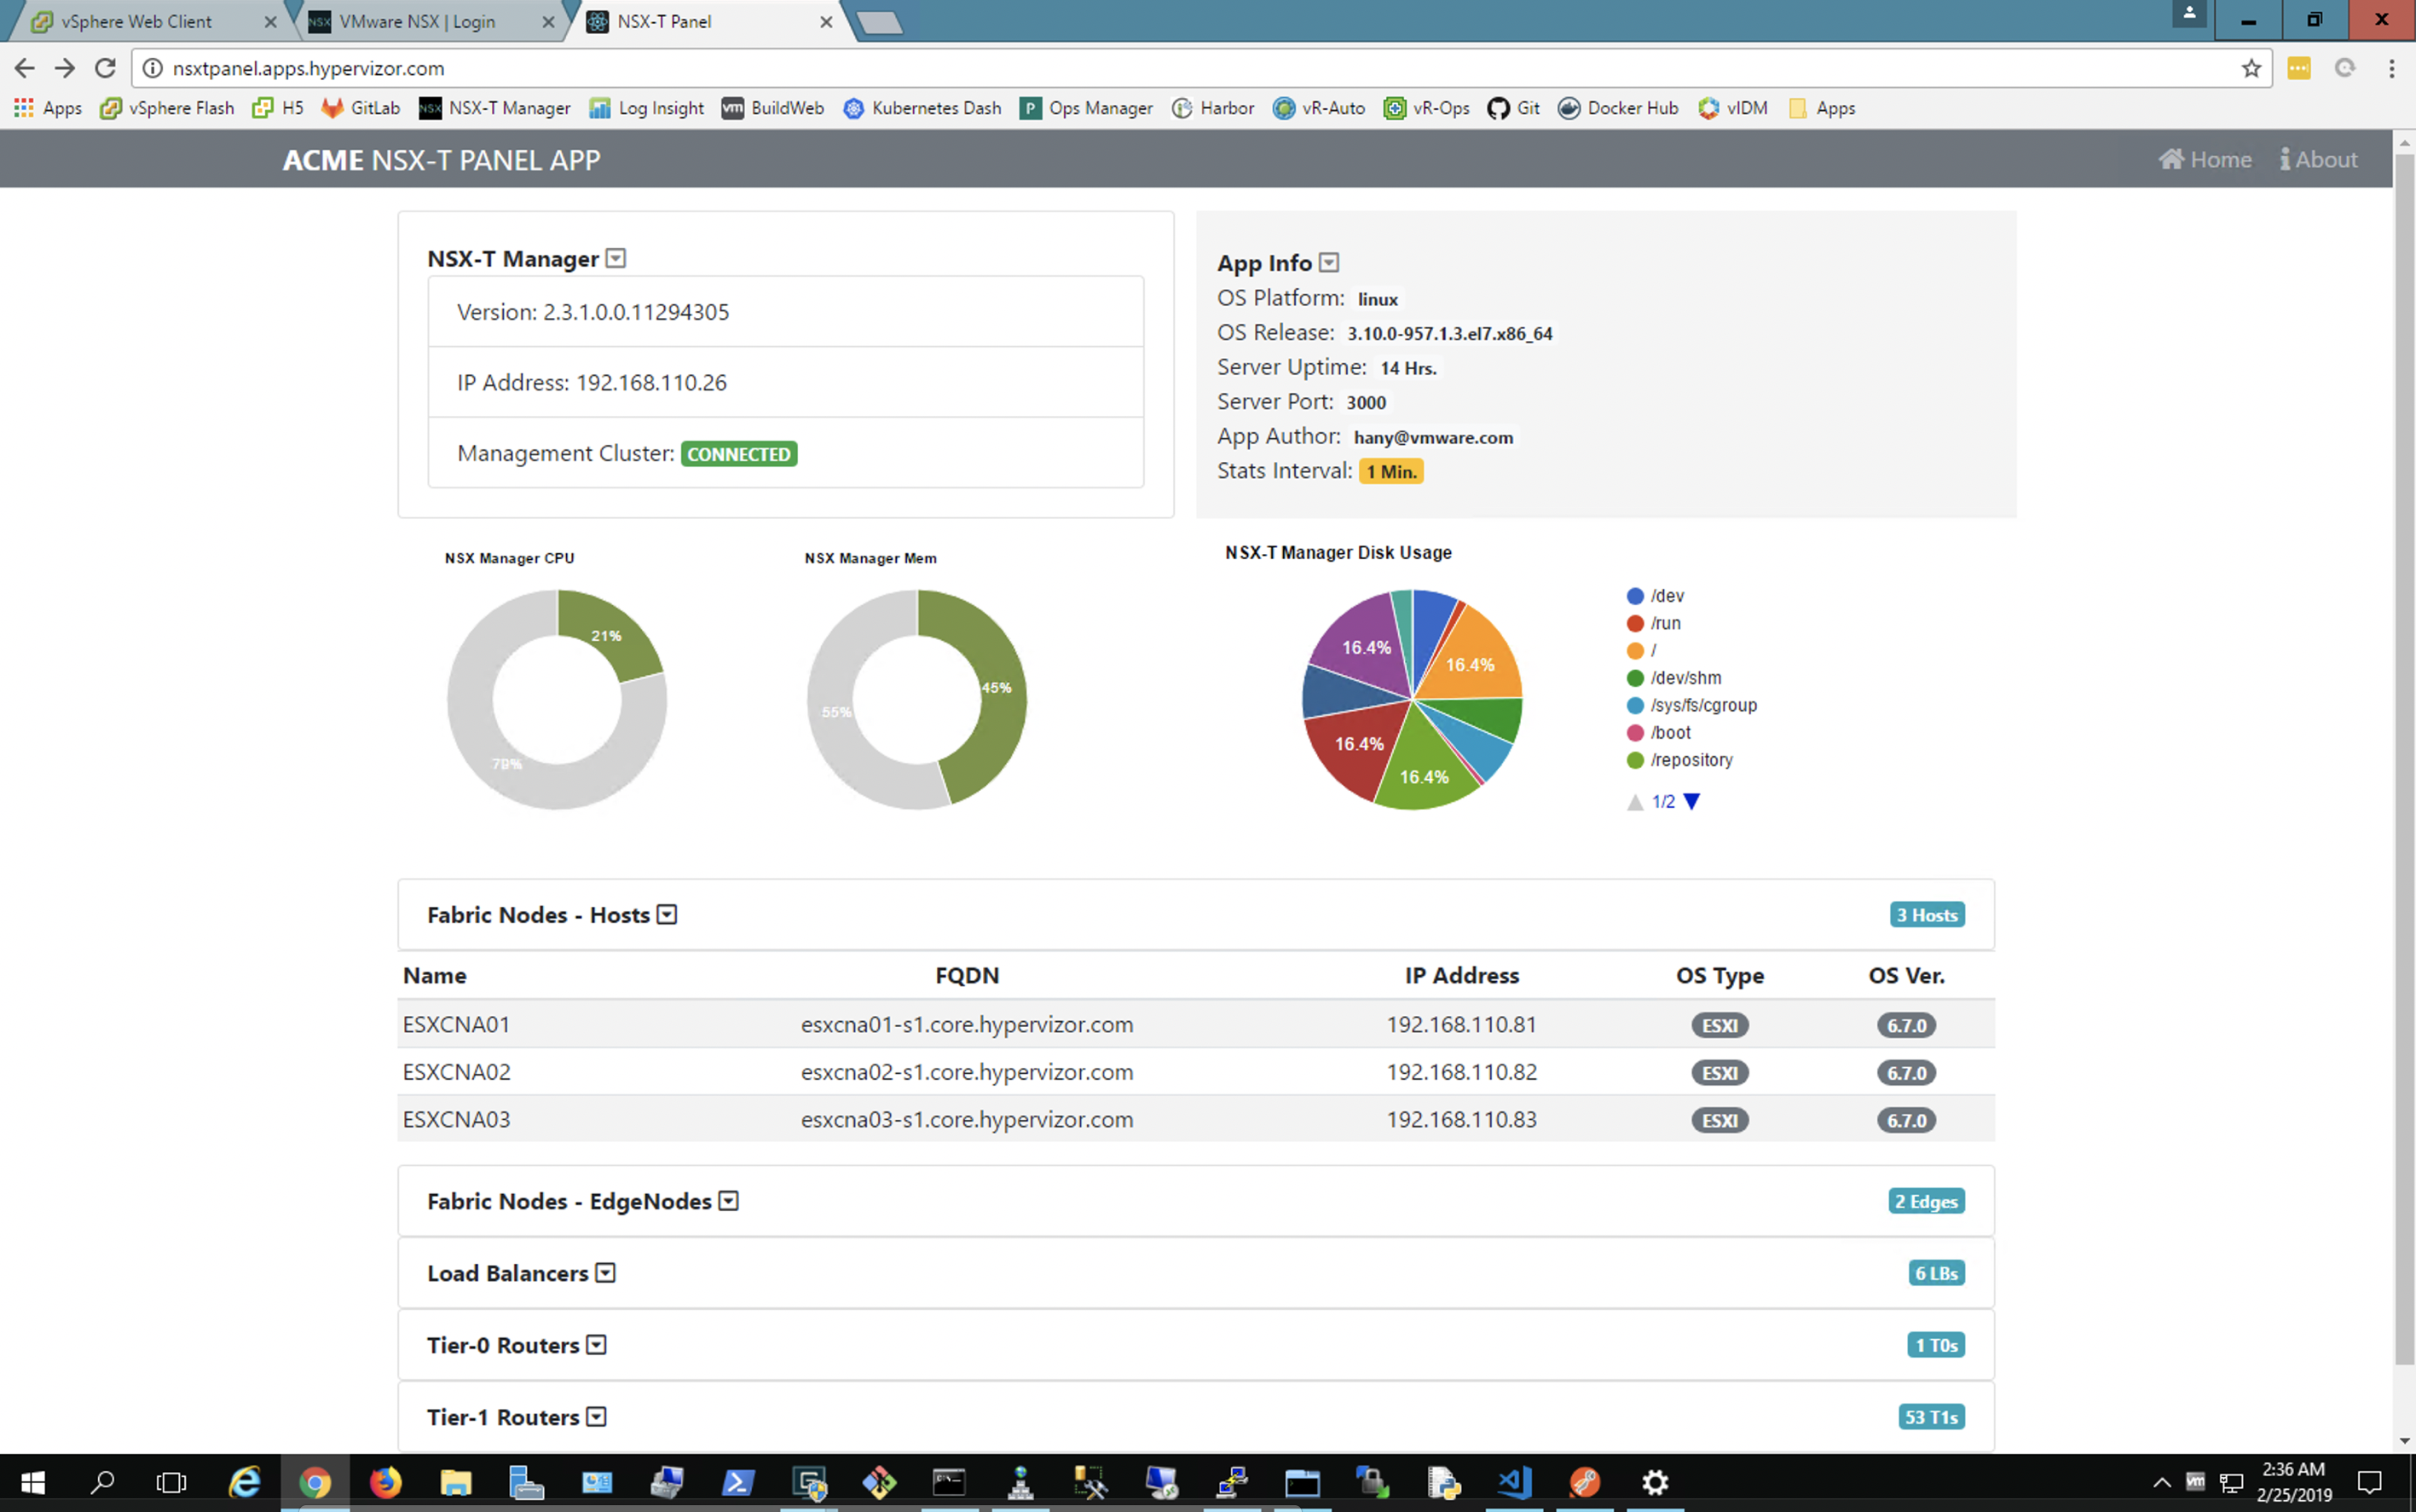Open the Chrome menu
The height and width of the screenshot is (1512, 2416).
2391,68
